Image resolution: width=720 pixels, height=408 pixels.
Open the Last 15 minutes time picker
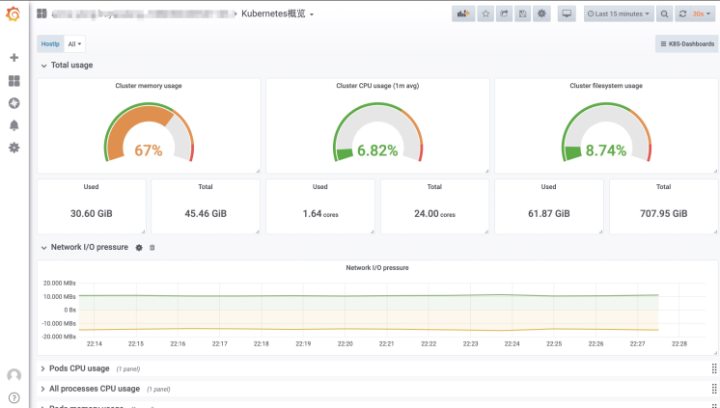619,14
